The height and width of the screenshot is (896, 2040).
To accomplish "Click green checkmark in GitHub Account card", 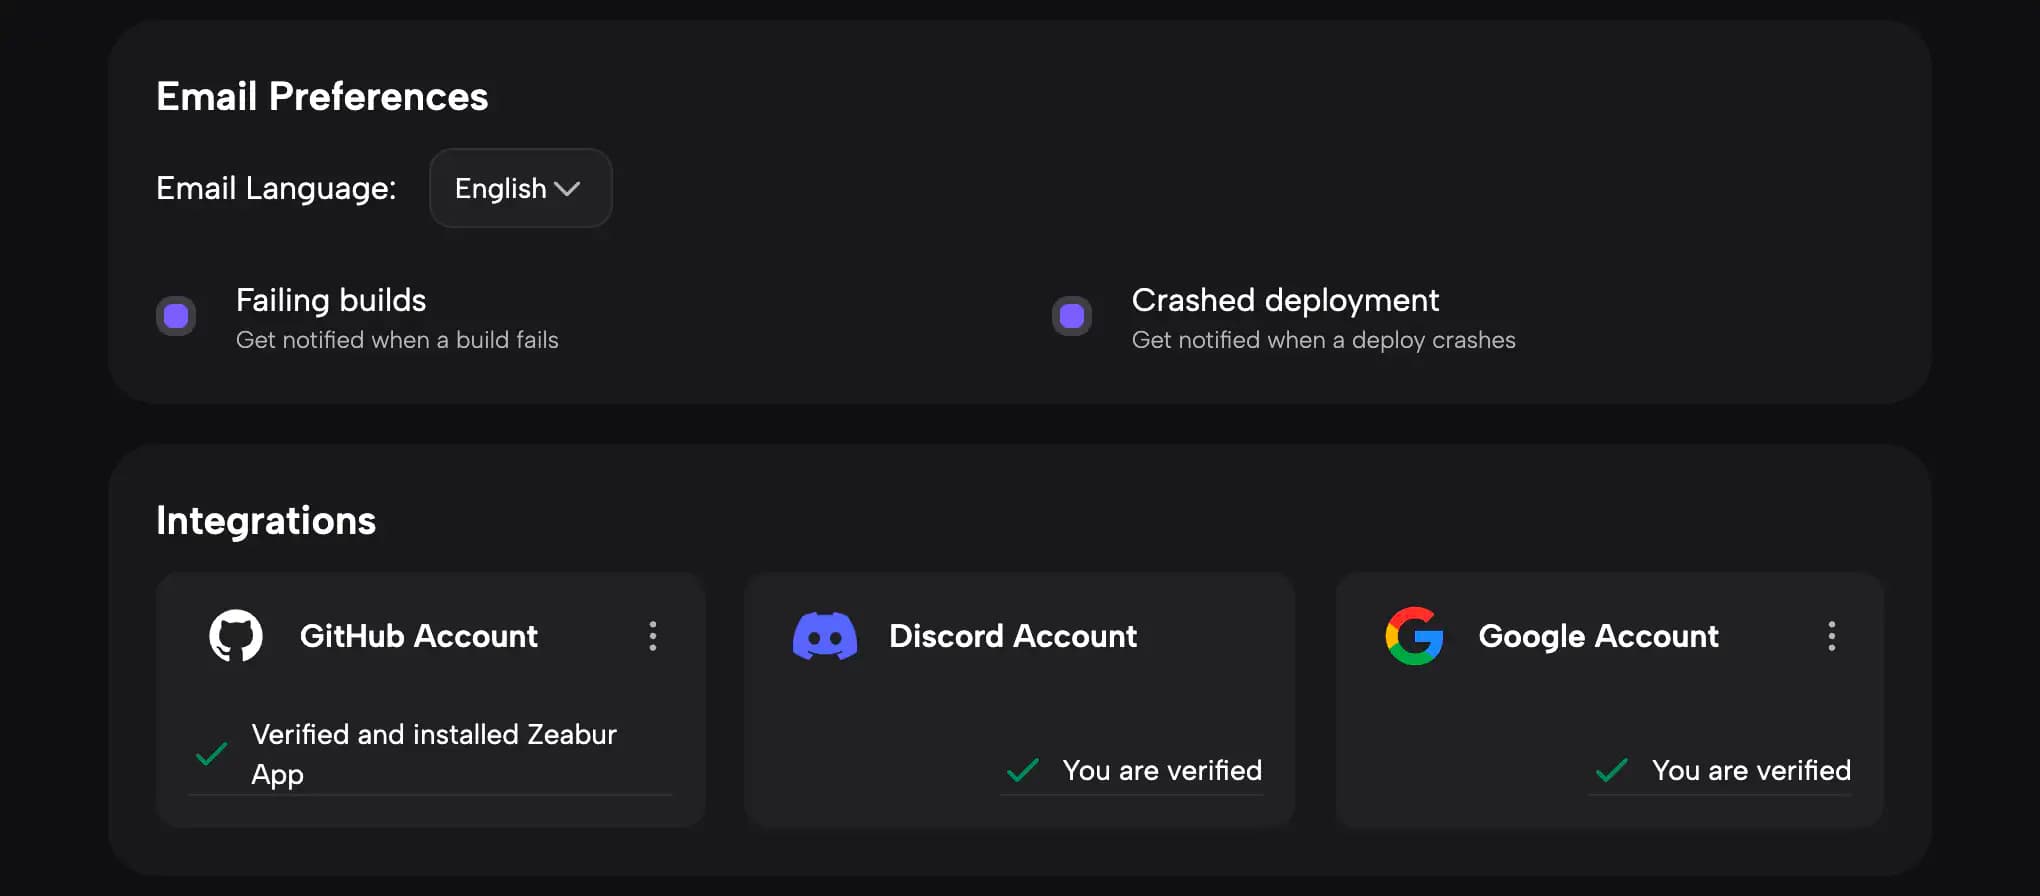I will (x=211, y=754).
